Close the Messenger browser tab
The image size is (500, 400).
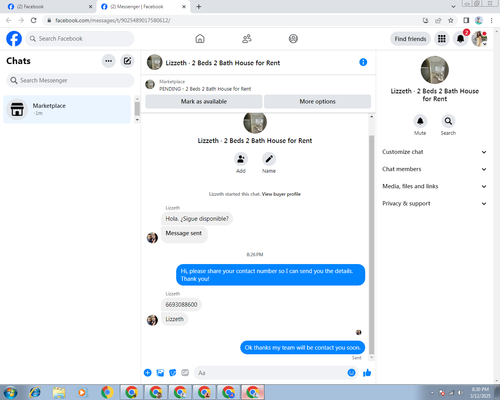pyautogui.click(x=184, y=7)
